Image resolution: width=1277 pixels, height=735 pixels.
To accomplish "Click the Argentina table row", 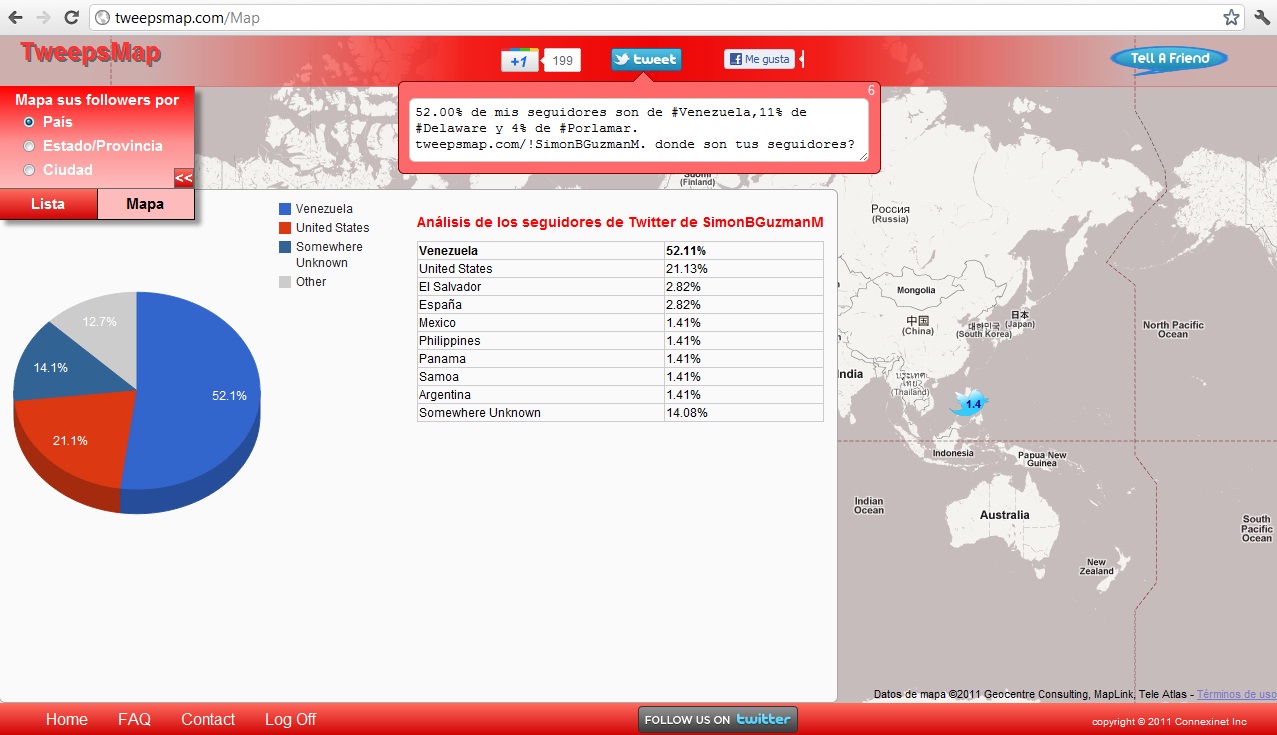I will (620, 395).
